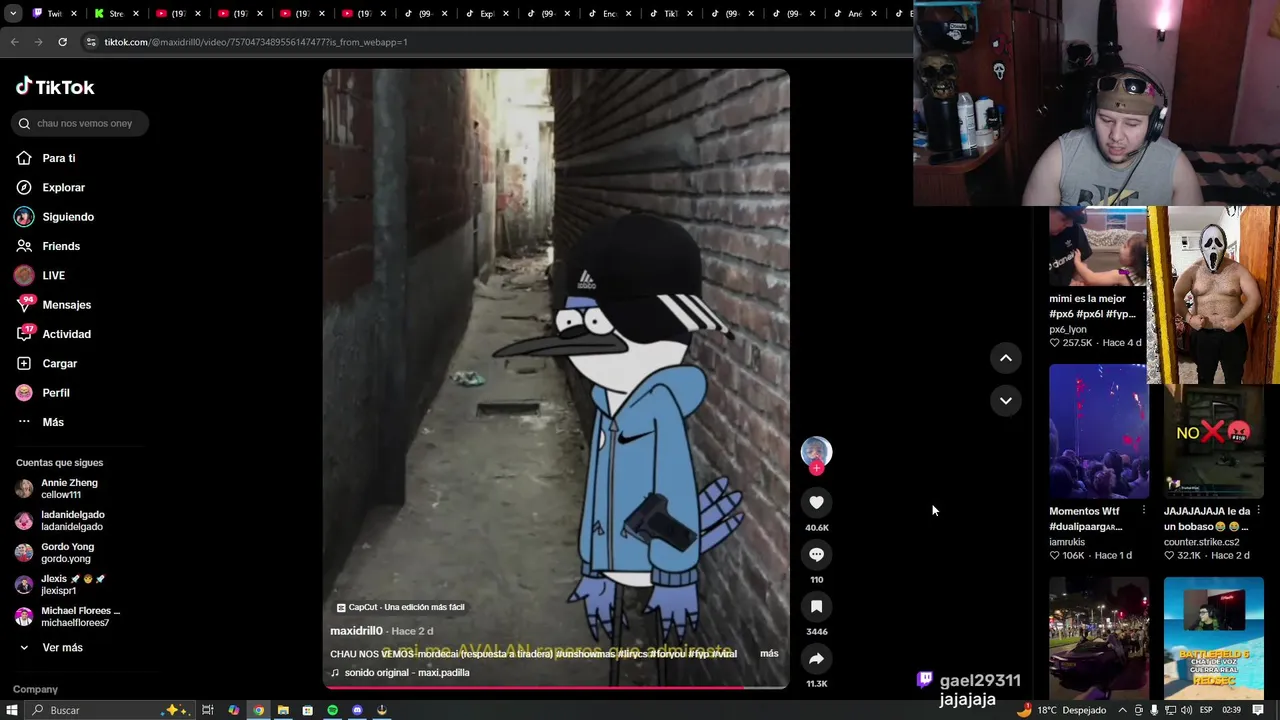The image size is (1280, 720).
Task: Open the Explorar compass icon
Action: 24,187
